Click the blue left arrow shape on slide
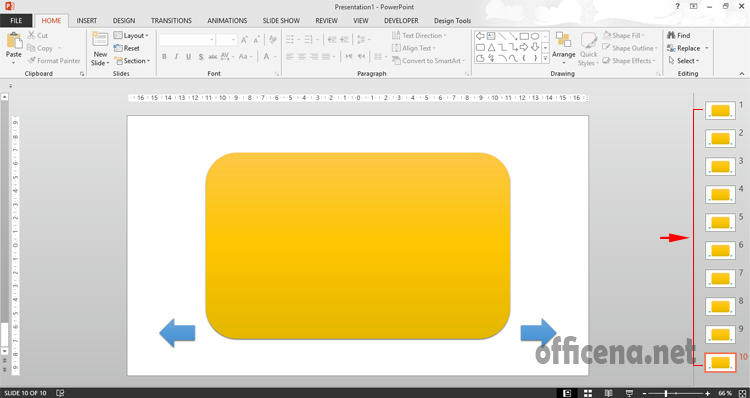The width and height of the screenshot is (750, 398). coord(177,332)
